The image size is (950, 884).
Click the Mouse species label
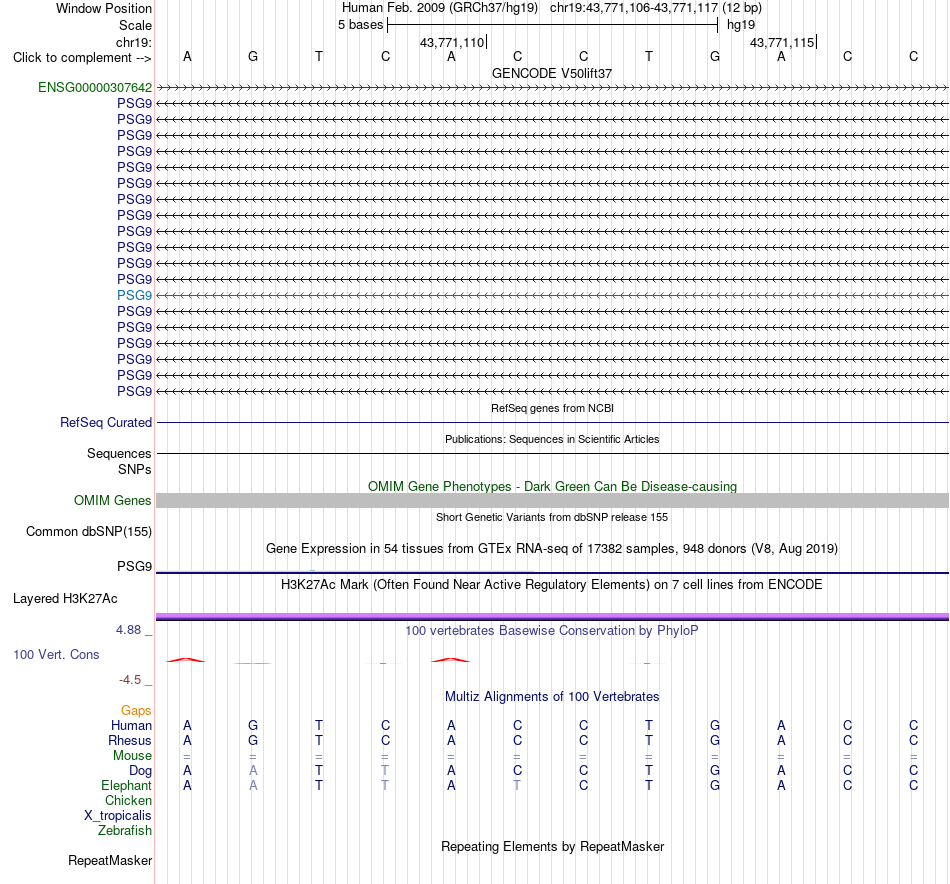click(133, 756)
